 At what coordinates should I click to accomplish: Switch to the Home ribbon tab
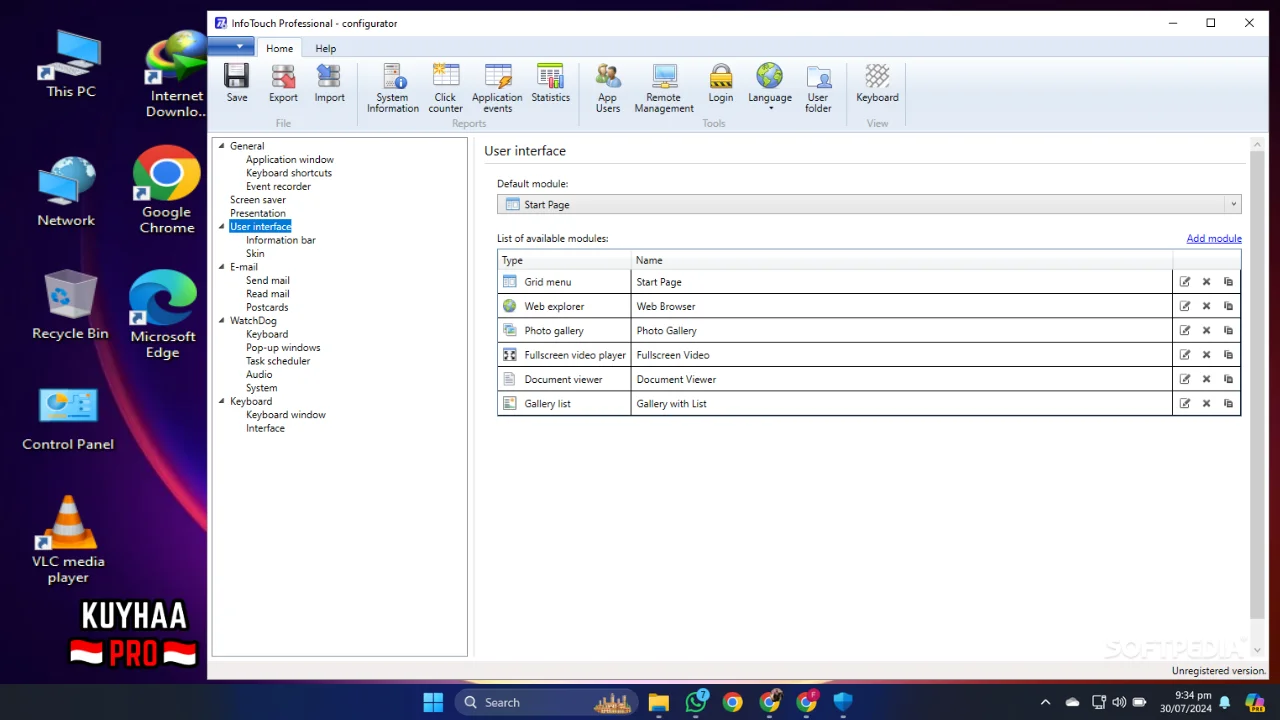(280, 48)
